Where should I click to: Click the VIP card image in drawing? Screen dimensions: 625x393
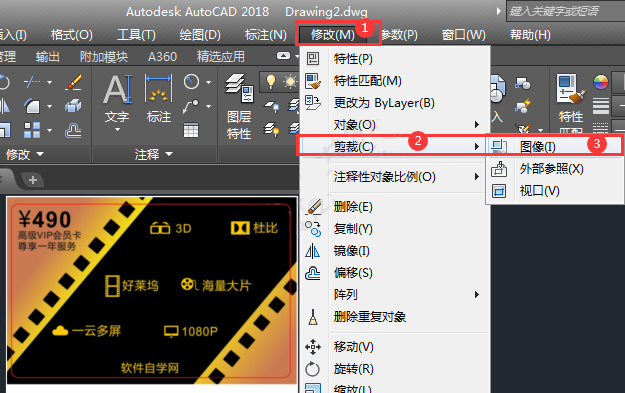coord(152,290)
